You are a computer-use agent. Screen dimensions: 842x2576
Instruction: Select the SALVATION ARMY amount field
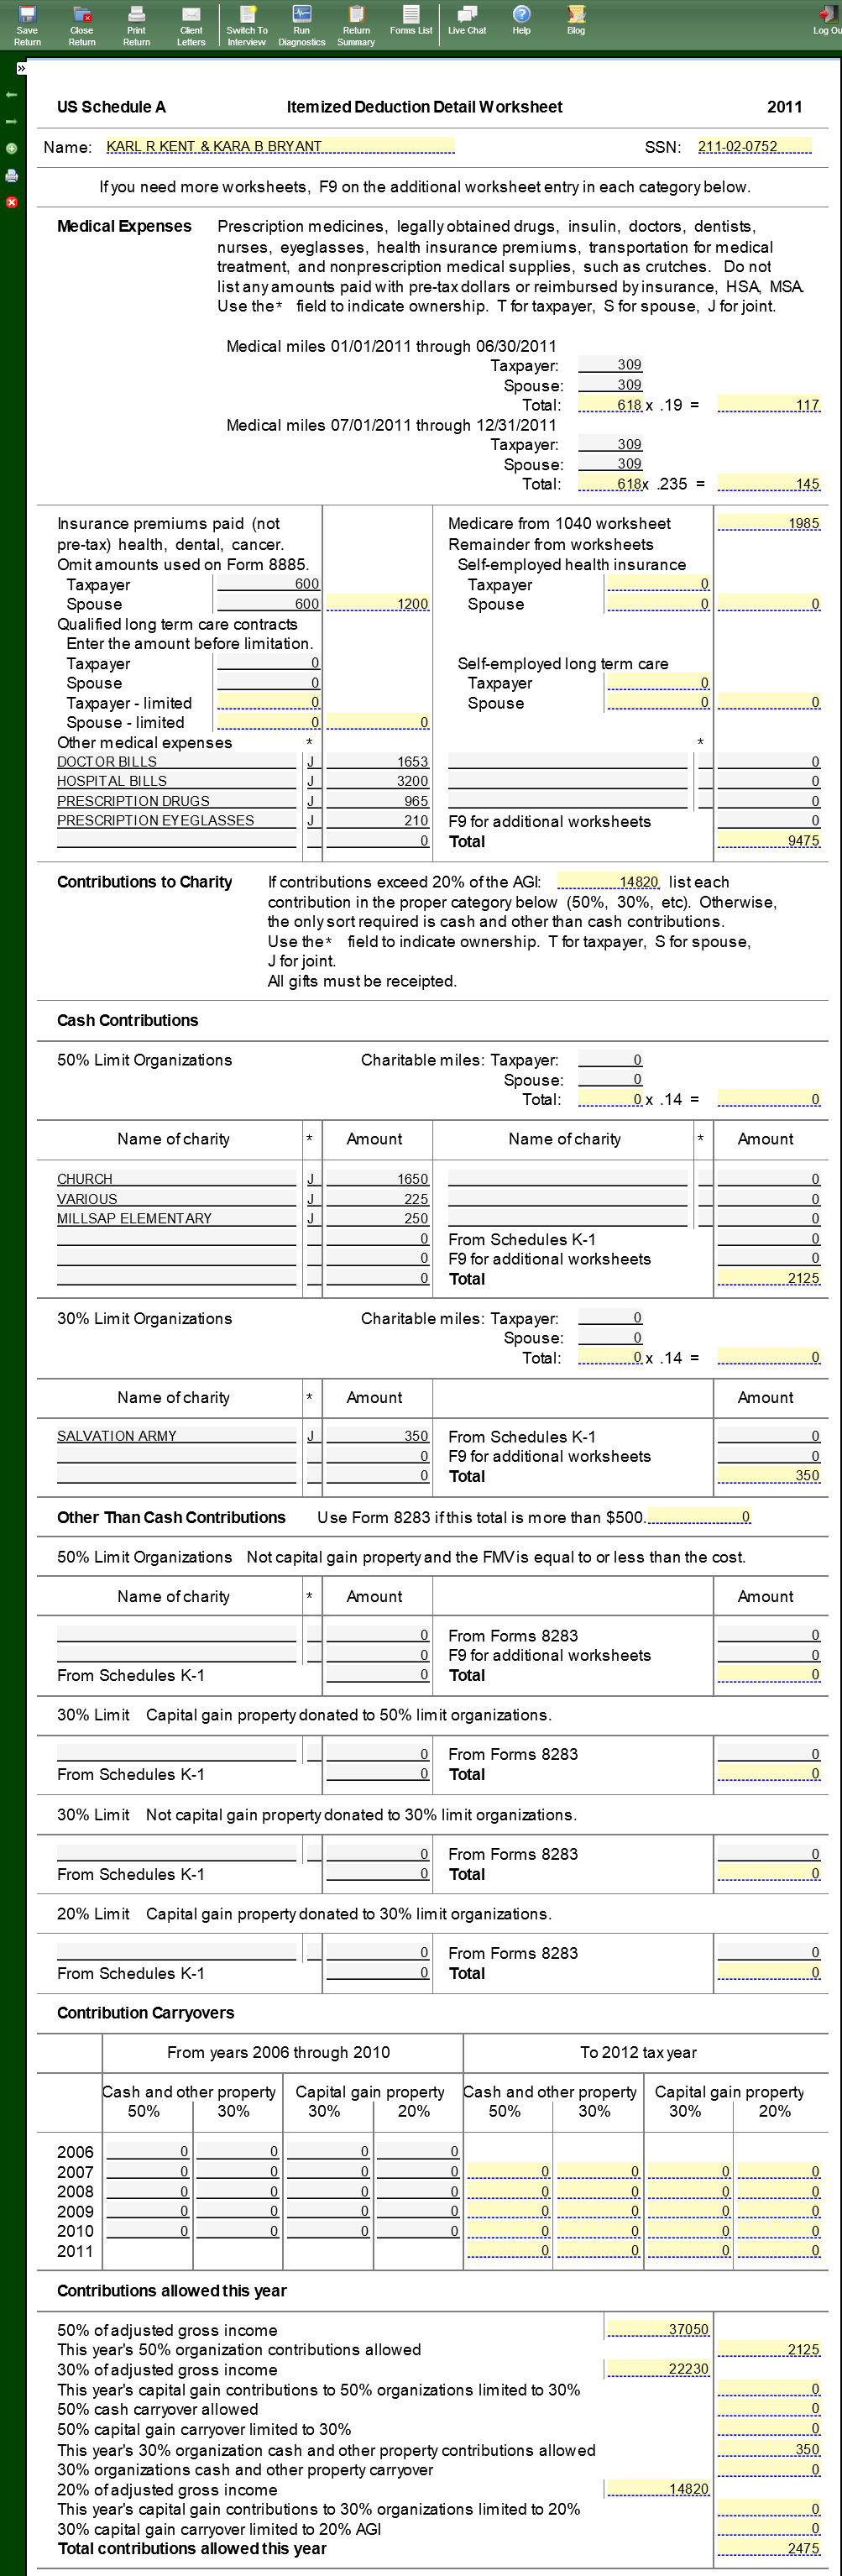(x=378, y=1435)
